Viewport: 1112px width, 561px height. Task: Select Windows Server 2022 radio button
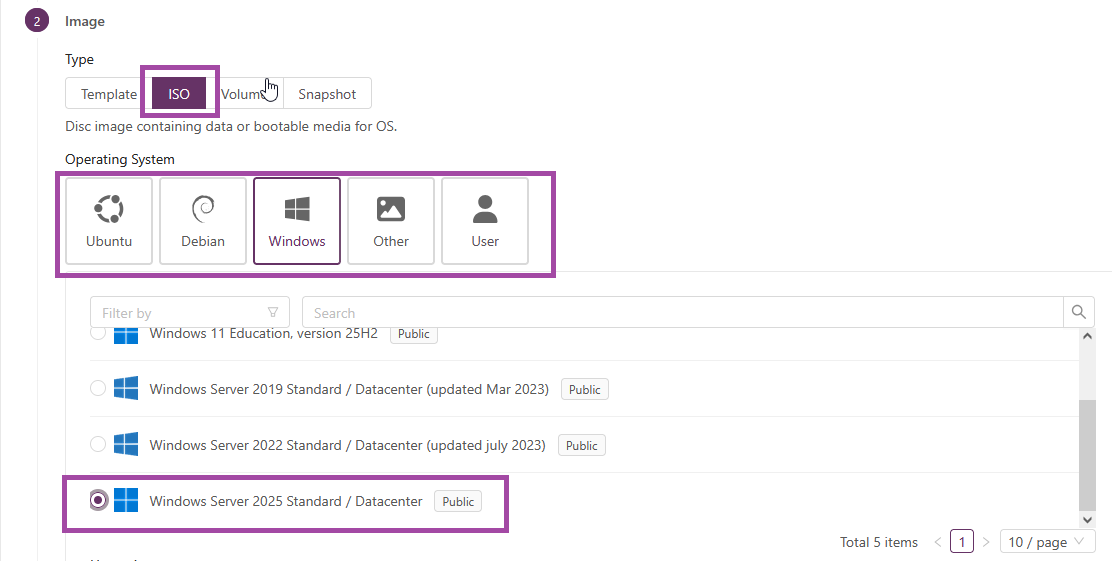click(x=98, y=444)
